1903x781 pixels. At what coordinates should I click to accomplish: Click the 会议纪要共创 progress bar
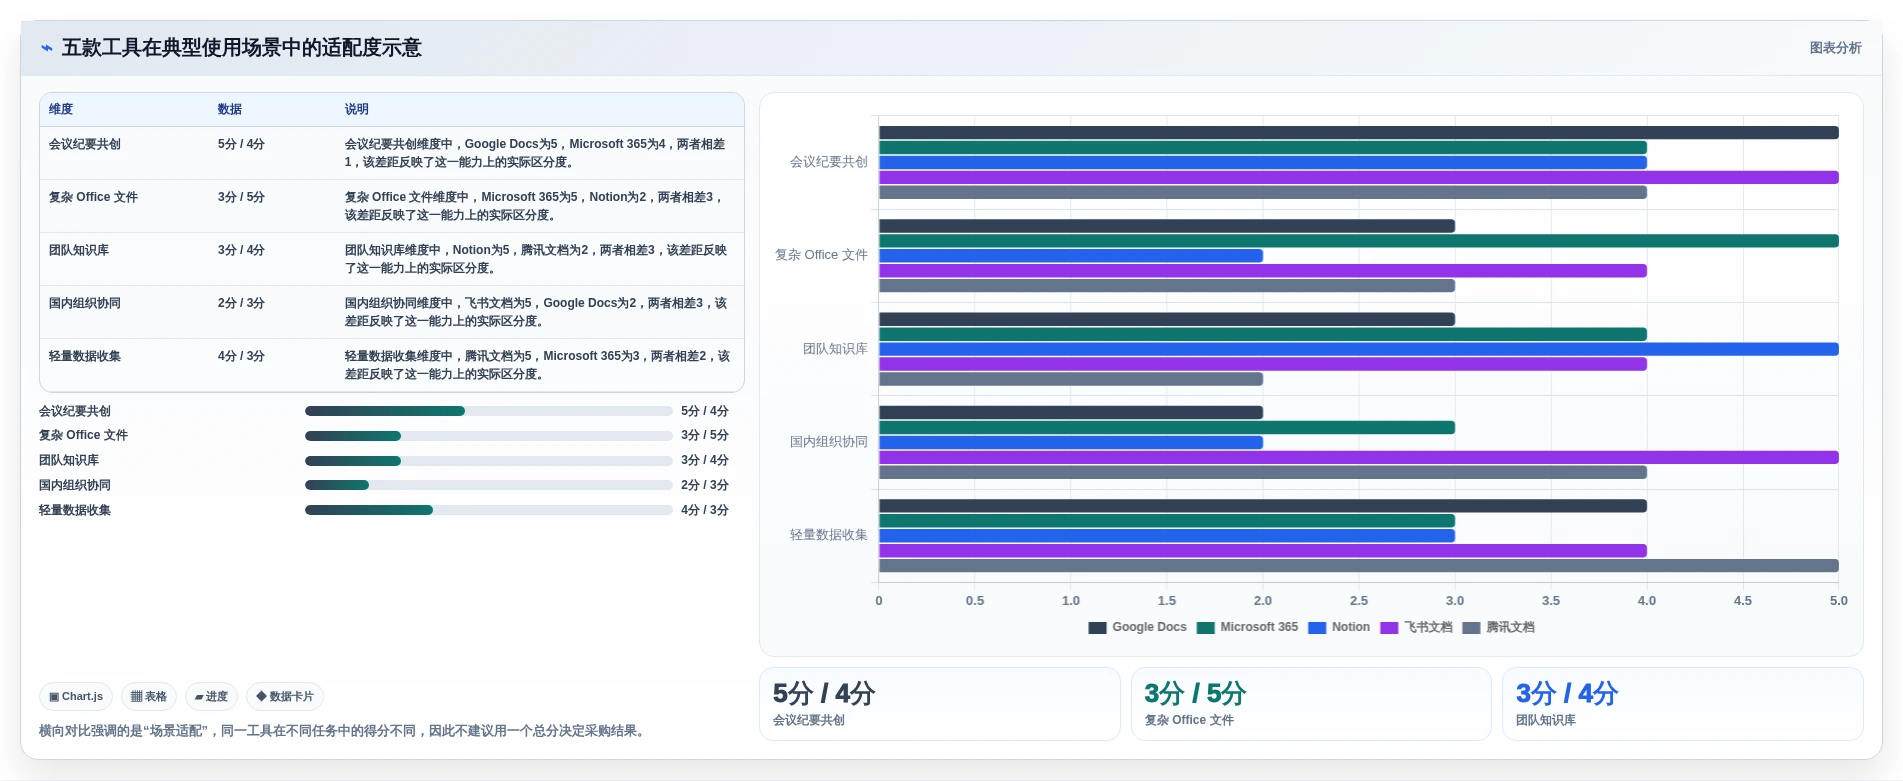tap(488, 411)
